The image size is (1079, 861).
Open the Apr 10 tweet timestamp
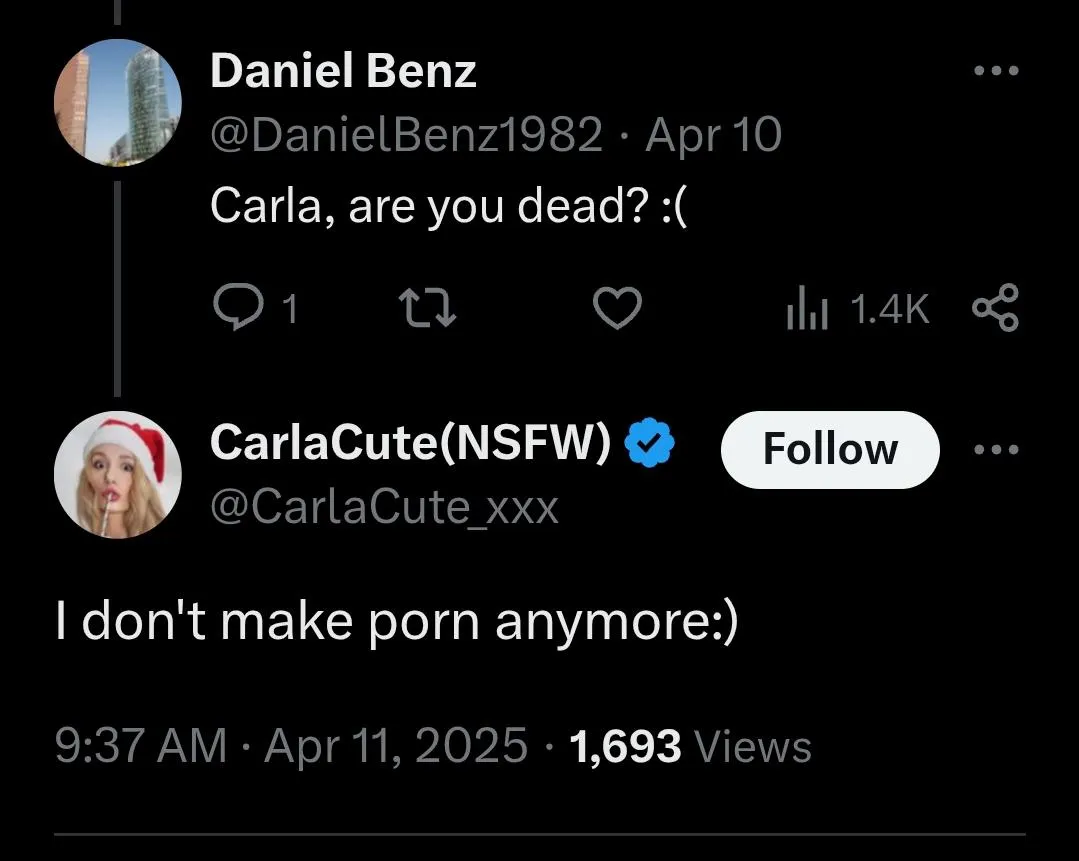(x=713, y=133)
